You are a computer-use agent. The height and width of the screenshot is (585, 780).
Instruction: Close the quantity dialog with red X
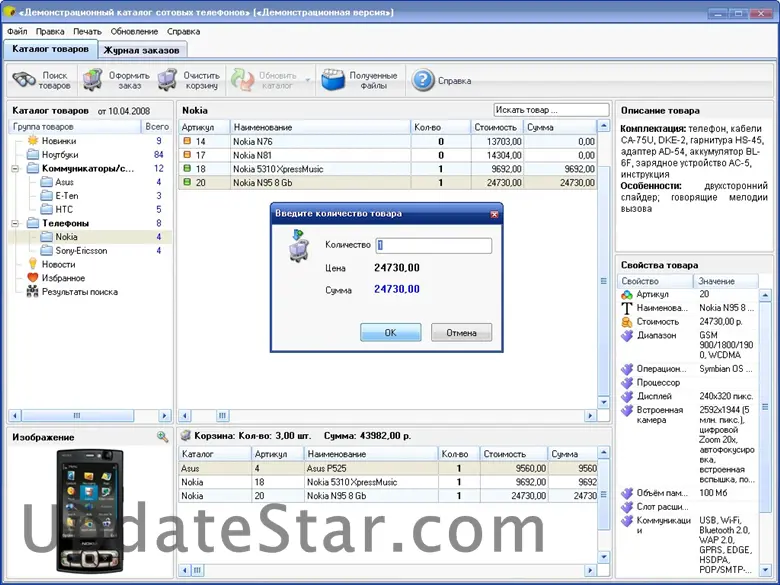[x=494, y=214]
